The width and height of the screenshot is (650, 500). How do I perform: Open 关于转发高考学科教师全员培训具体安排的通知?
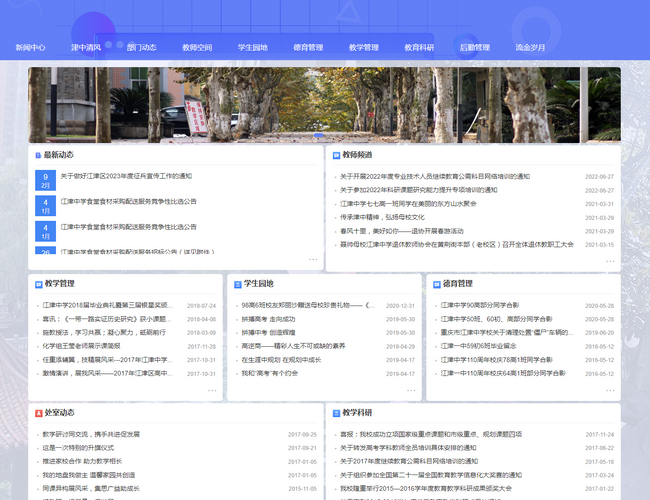tap(408, 448)
